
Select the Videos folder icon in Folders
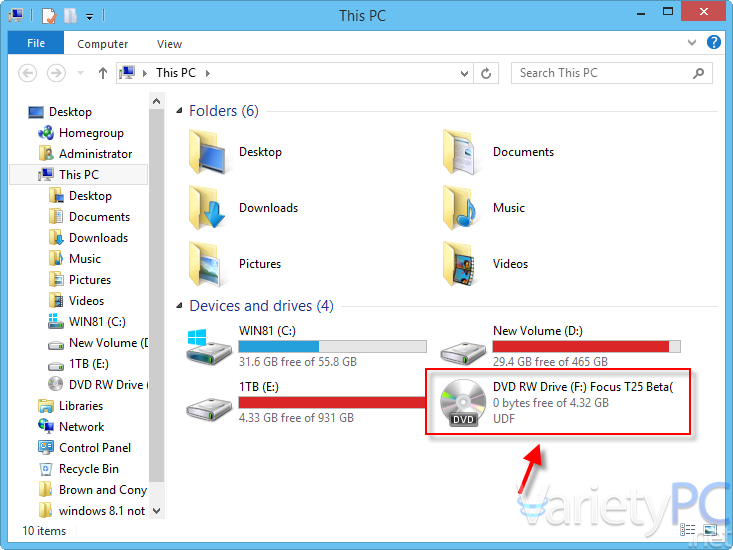coord(460,264)
